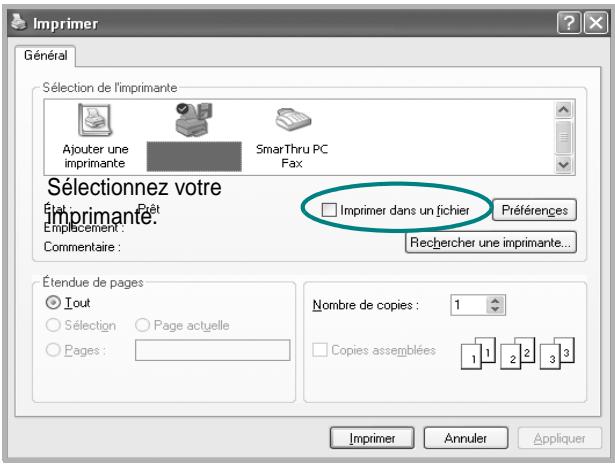
Task: Click the Commentaire label
Action: pos(82,247)
